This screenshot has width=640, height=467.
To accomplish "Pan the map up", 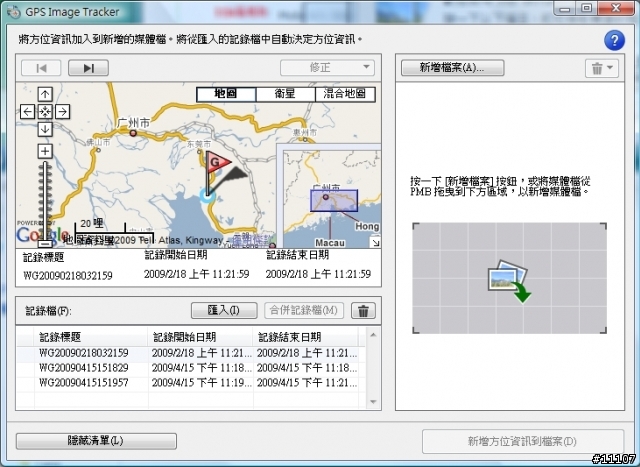I will (45, 94).
